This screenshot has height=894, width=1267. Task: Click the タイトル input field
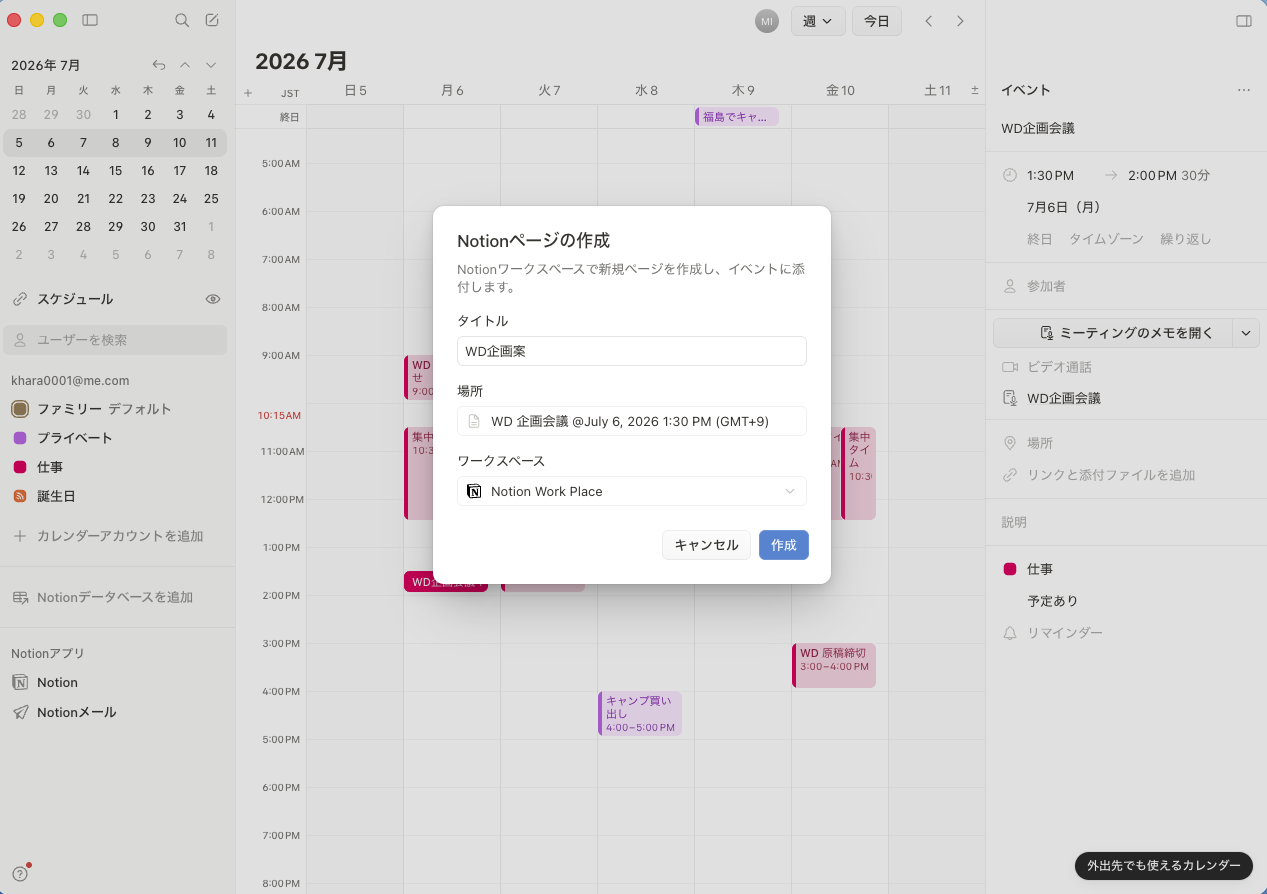632,351
